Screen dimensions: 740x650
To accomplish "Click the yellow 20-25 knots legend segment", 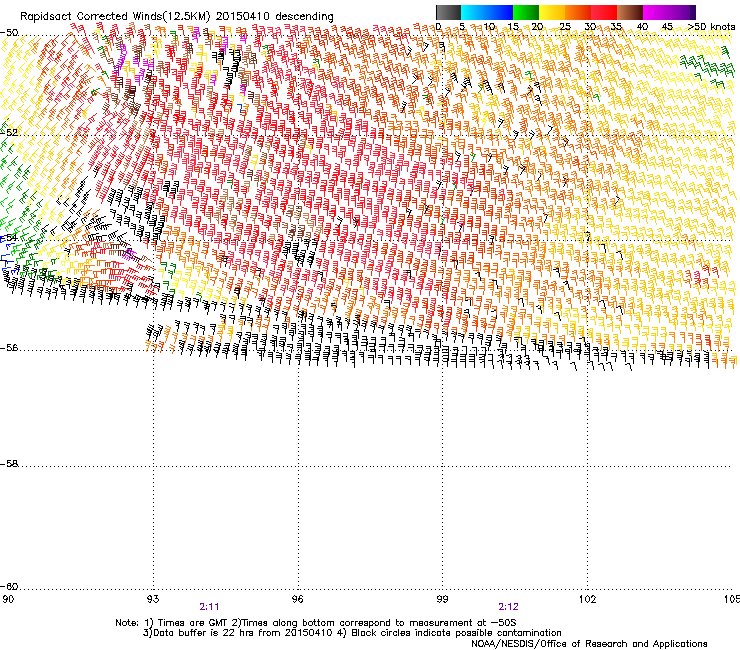I will coord(552,12).
